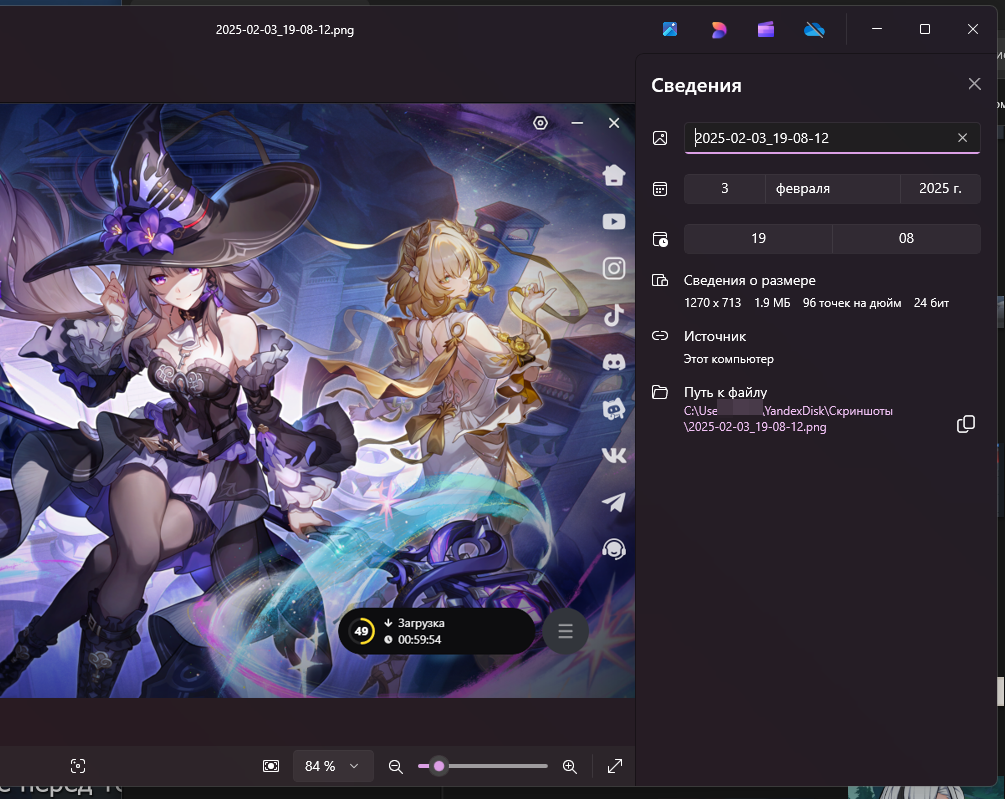Open Microsoft Designer icon in title bar

coord(718,29)
